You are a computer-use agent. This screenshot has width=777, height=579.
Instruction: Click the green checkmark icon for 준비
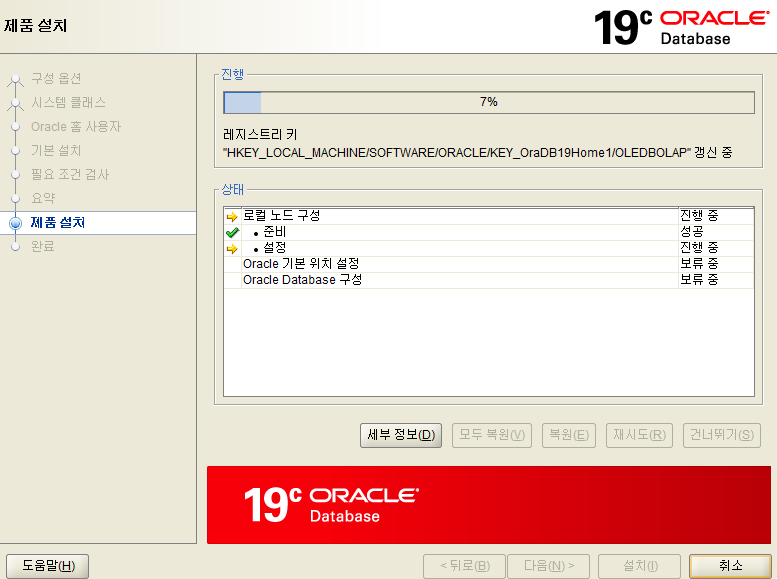tap(232, 232)
